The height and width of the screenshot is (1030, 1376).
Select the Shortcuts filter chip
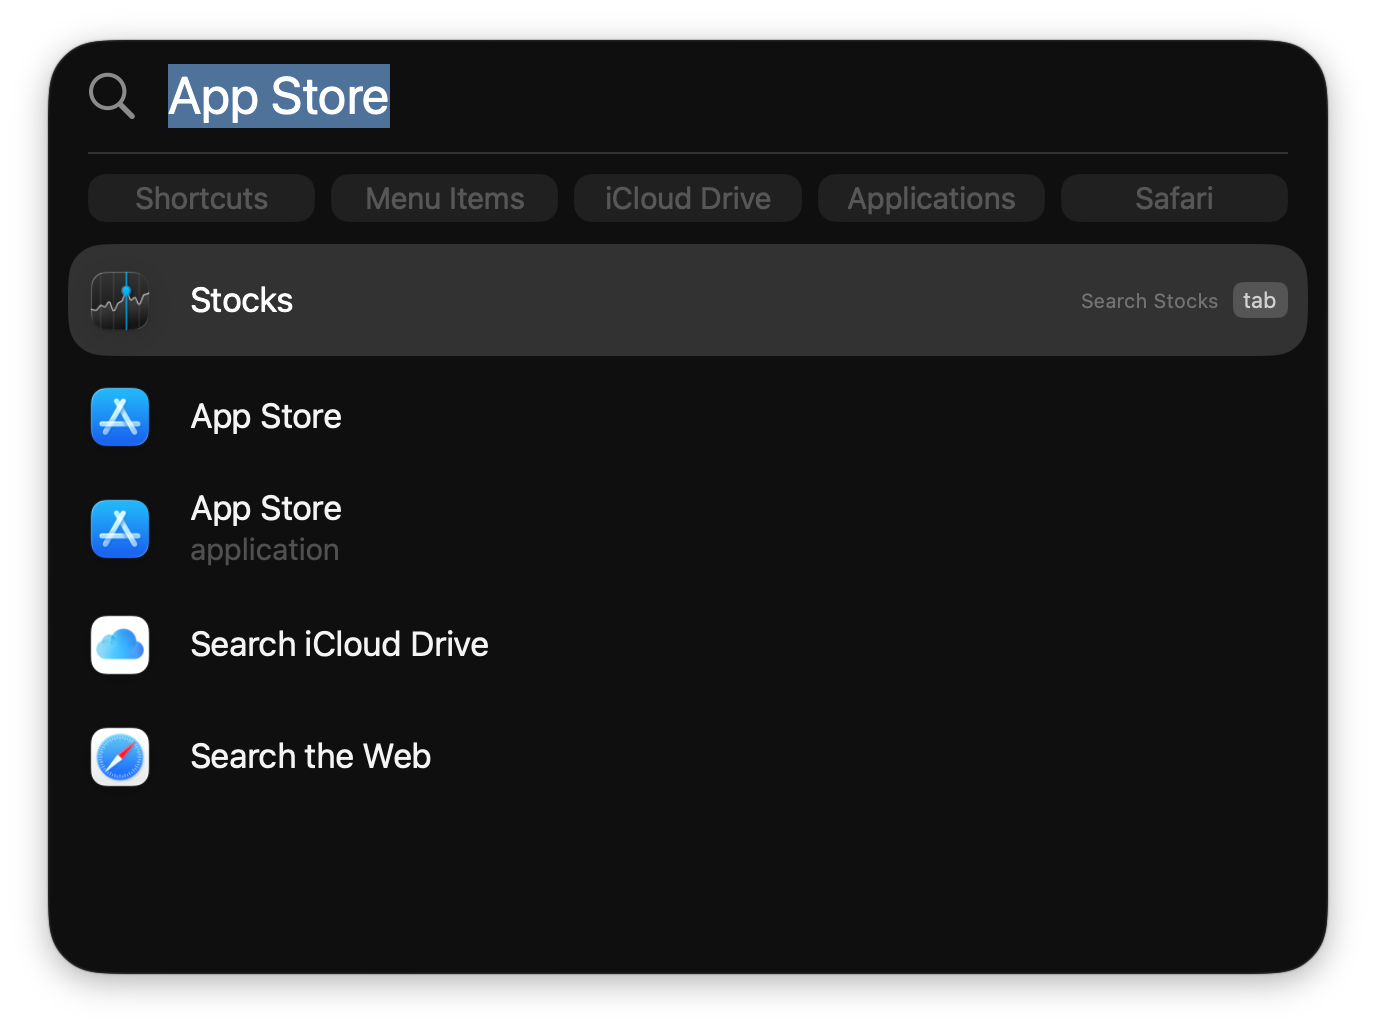point(201,198)
